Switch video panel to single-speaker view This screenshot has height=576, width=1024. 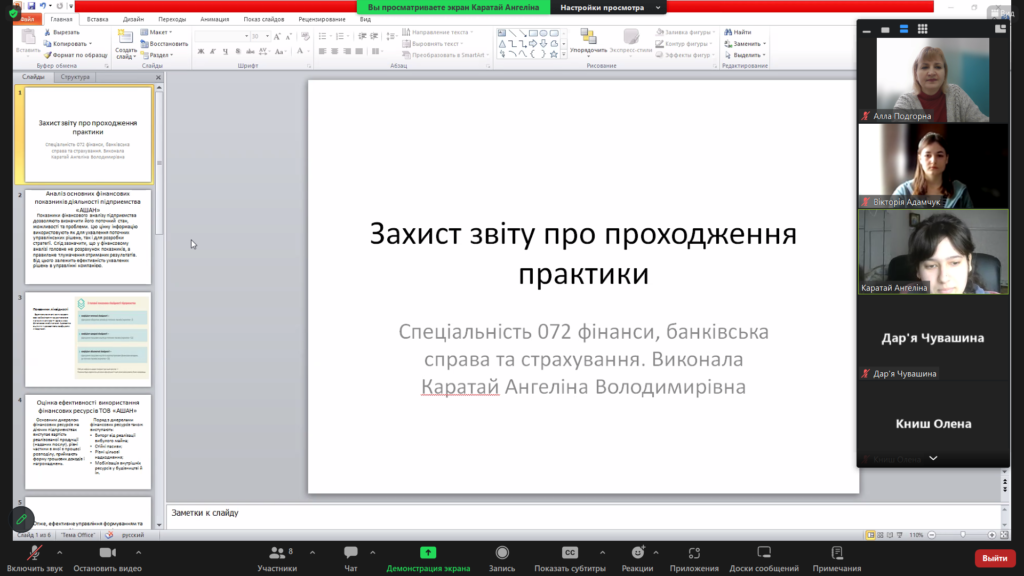pyautogui.click(x=885, y=29)
